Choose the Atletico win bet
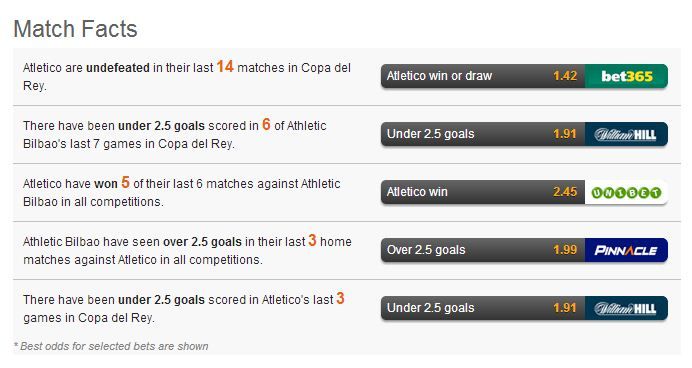Screen dimensions: 692x368 click(483, 192)
